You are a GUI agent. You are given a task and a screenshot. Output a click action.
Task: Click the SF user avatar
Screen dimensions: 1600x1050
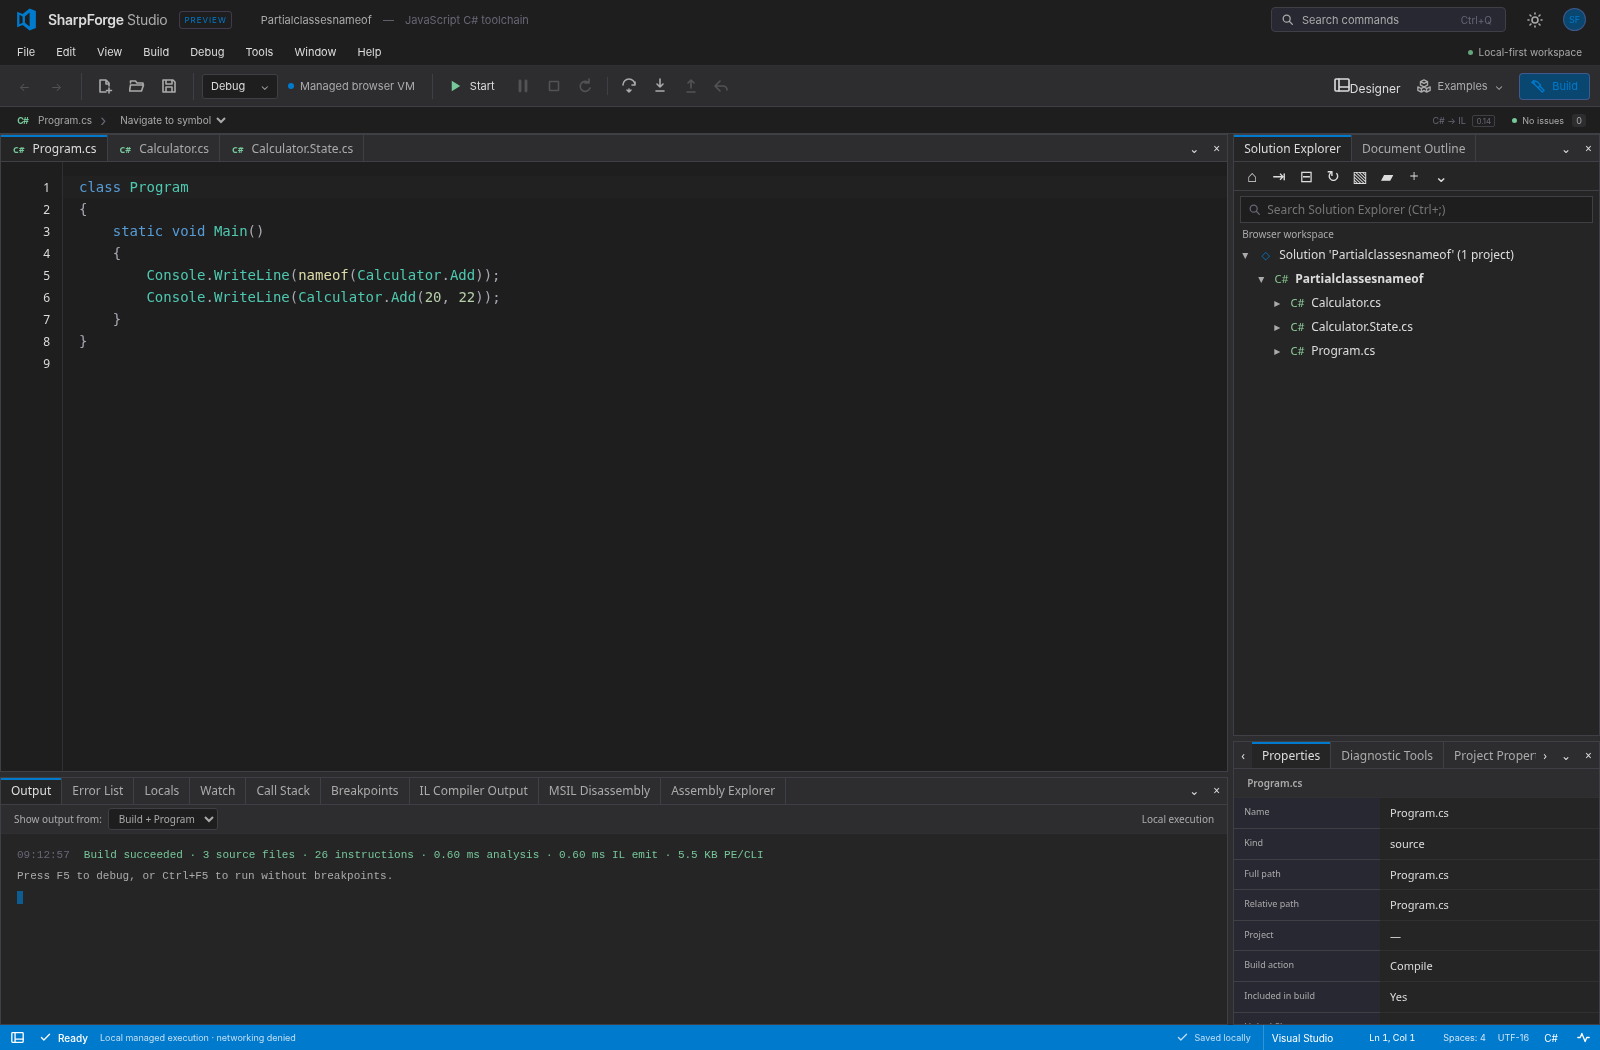[1574, 20]
